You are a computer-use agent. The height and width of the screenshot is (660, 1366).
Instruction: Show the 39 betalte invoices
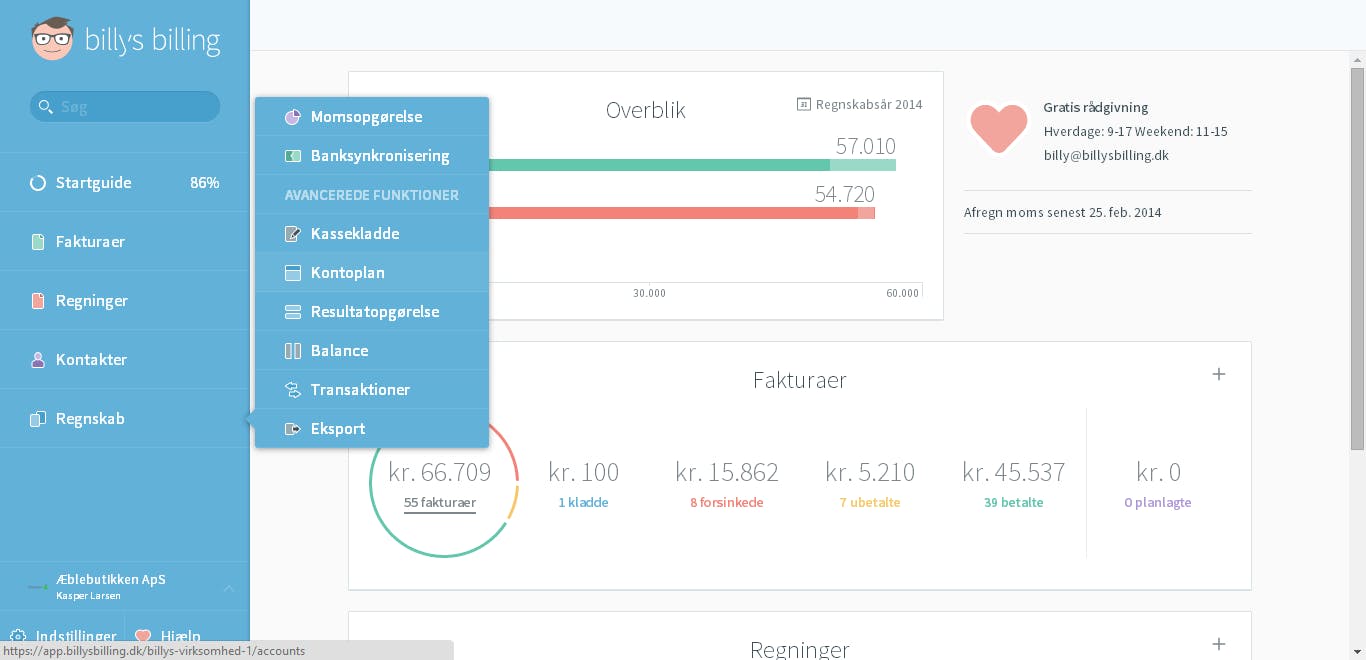point(1013,503)
